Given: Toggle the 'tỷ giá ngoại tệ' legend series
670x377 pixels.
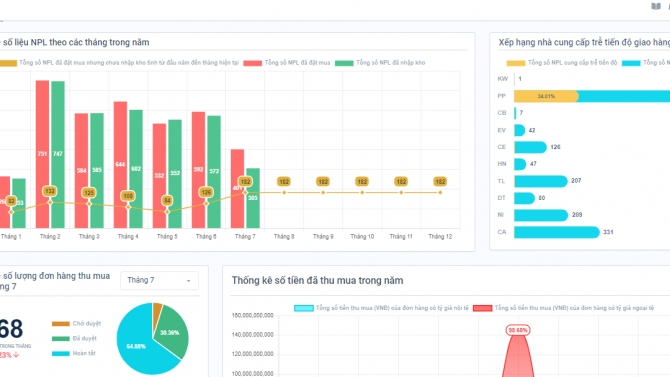Looking at the screenshot, I should pos(564,308).
